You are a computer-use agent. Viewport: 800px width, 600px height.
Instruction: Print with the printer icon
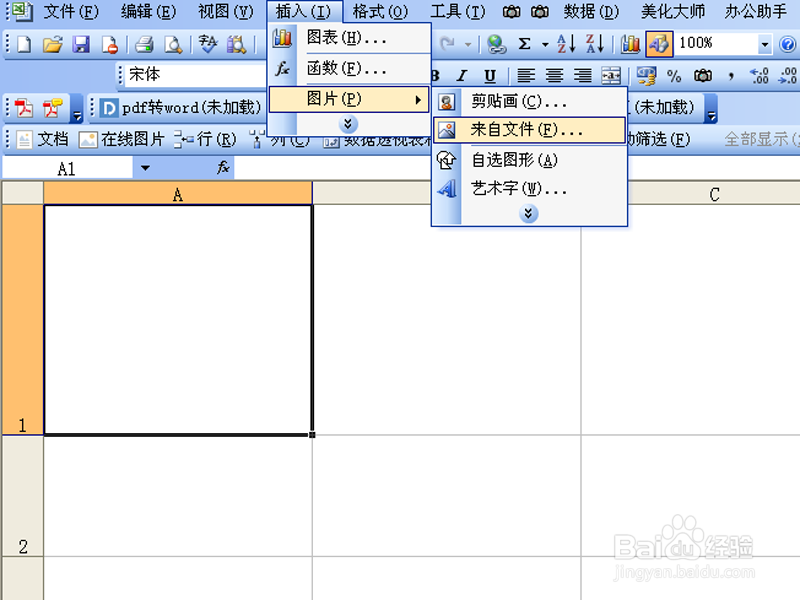click(144, 44)
